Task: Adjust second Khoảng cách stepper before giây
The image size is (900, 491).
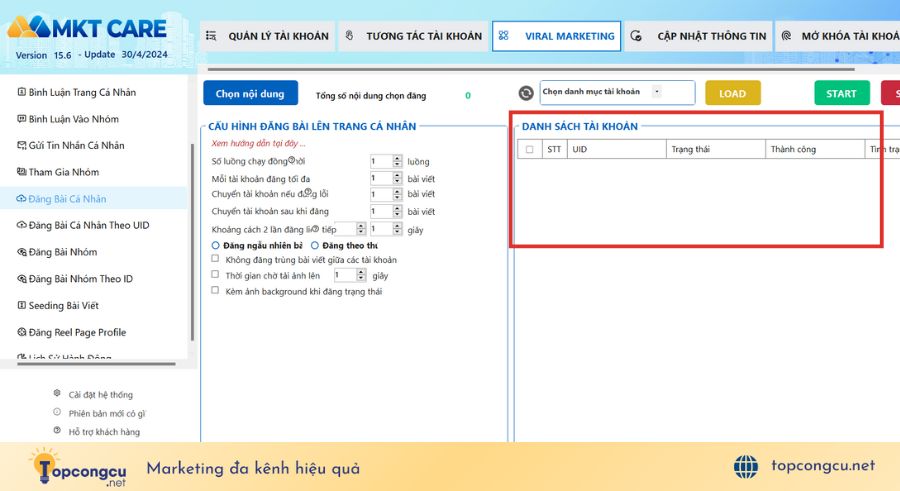Action: pyautogui.click(x=397, y=229)
